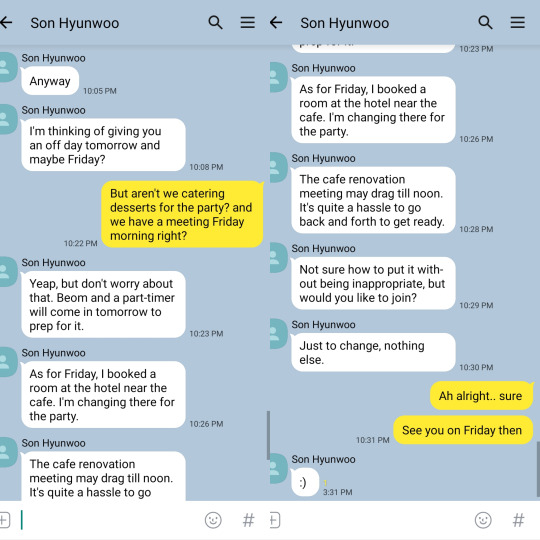Tap the hashtag icon in left chat
540x540 pixels.
pyautogui.click(x=248, y=520)
